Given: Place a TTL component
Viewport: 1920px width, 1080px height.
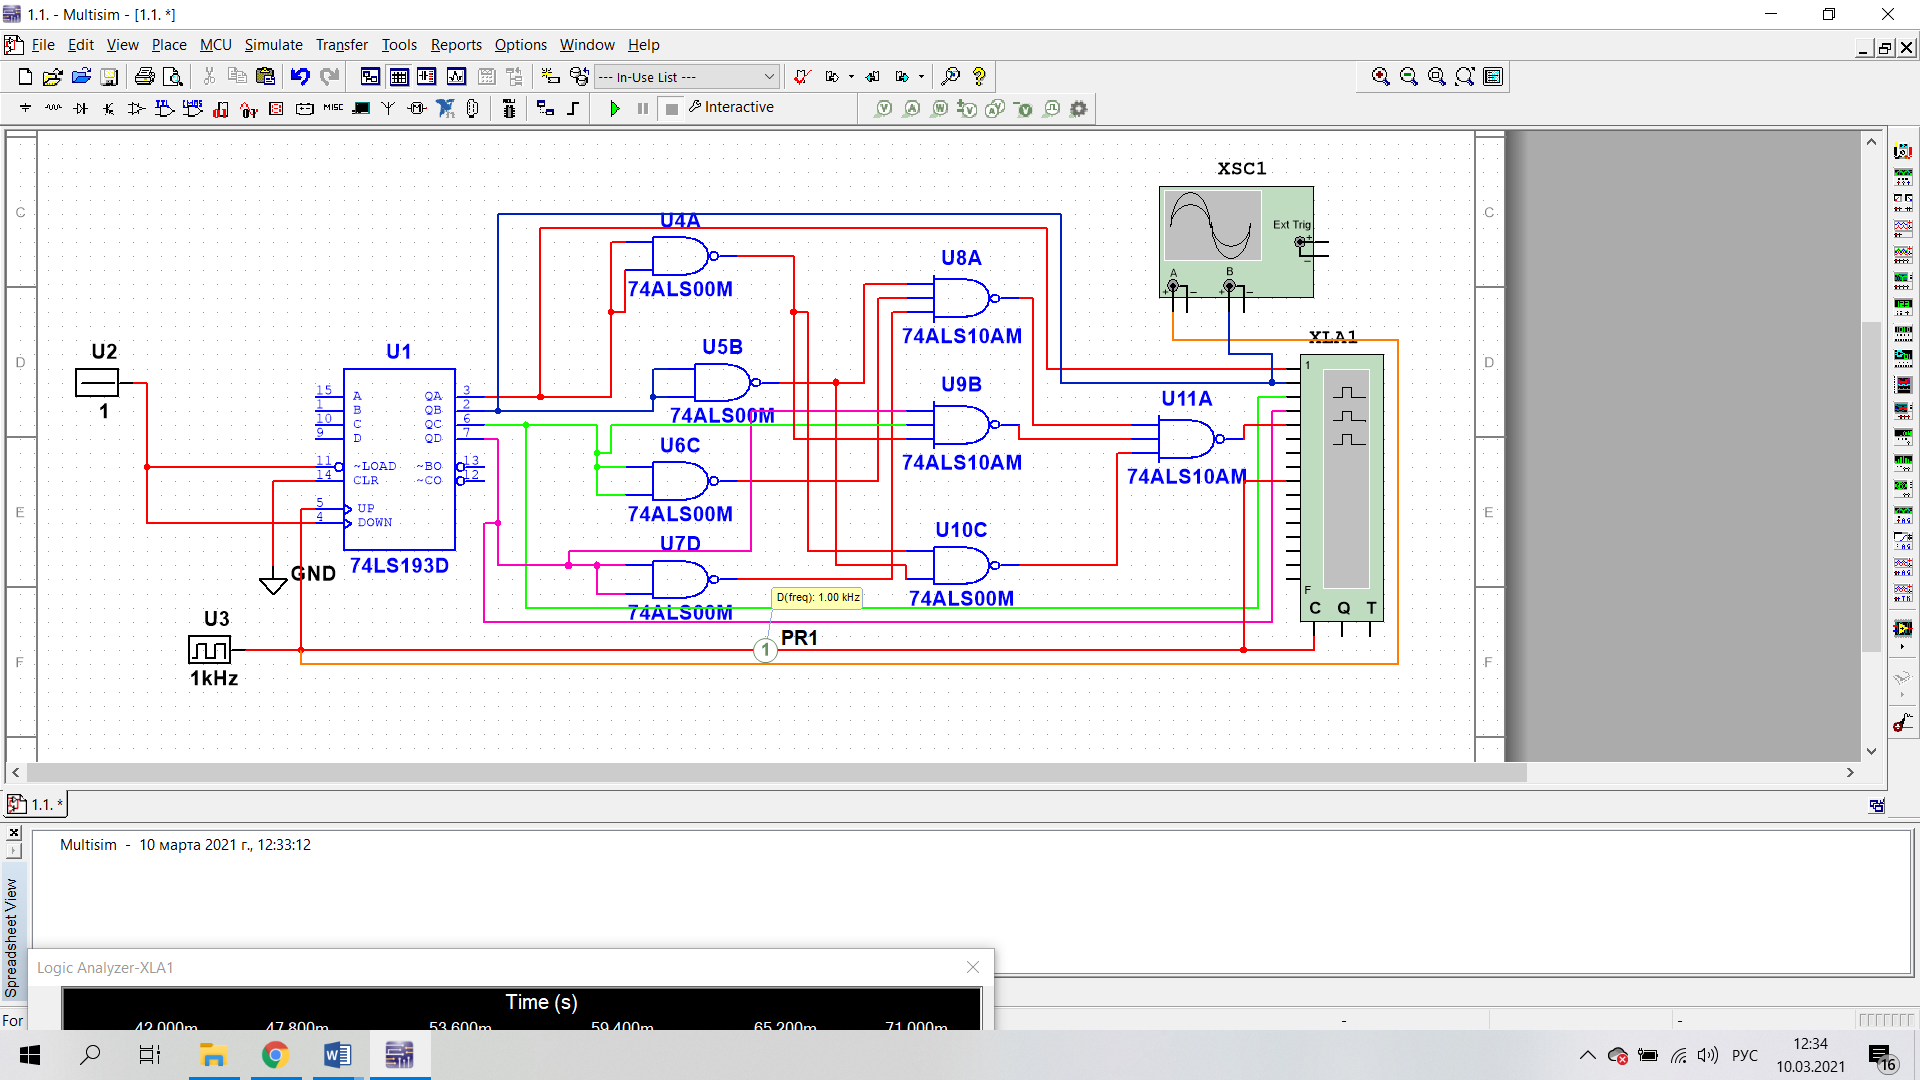Looking at the screenshot, I should [165, 108].
